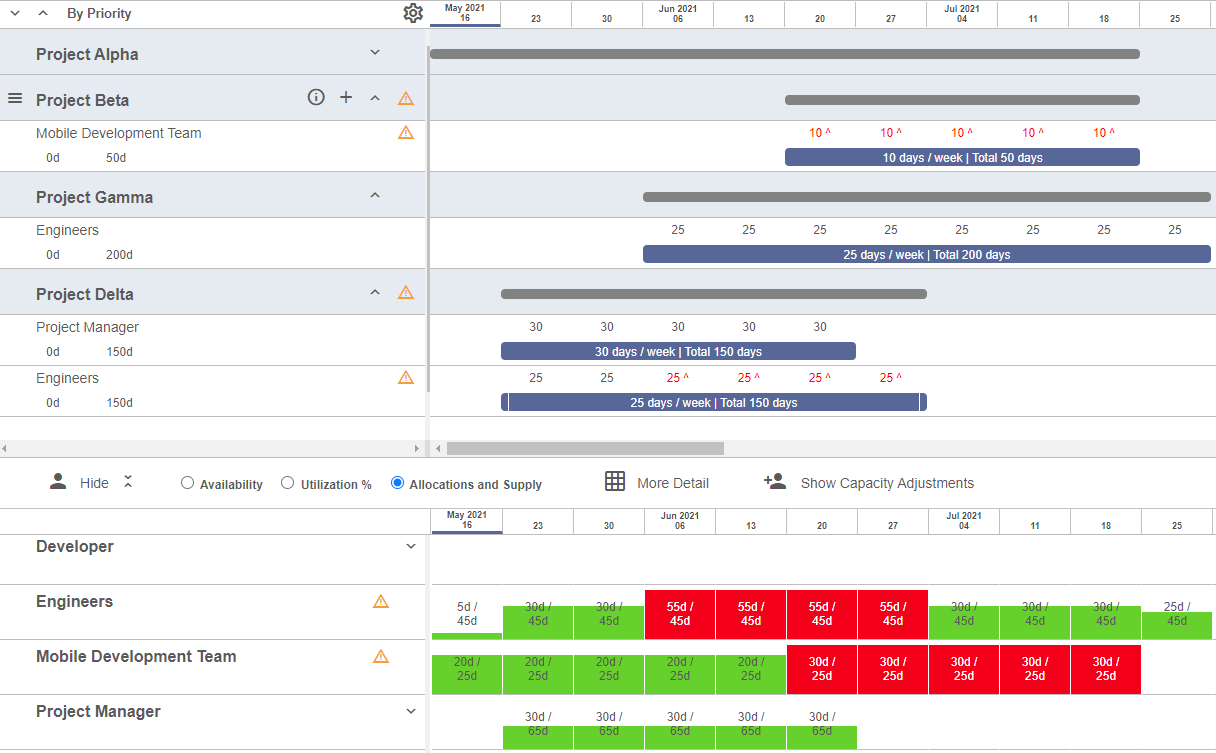1216x753 pixels.
Task: Expand all using top-left down chevron
Action: click(15, 13)
